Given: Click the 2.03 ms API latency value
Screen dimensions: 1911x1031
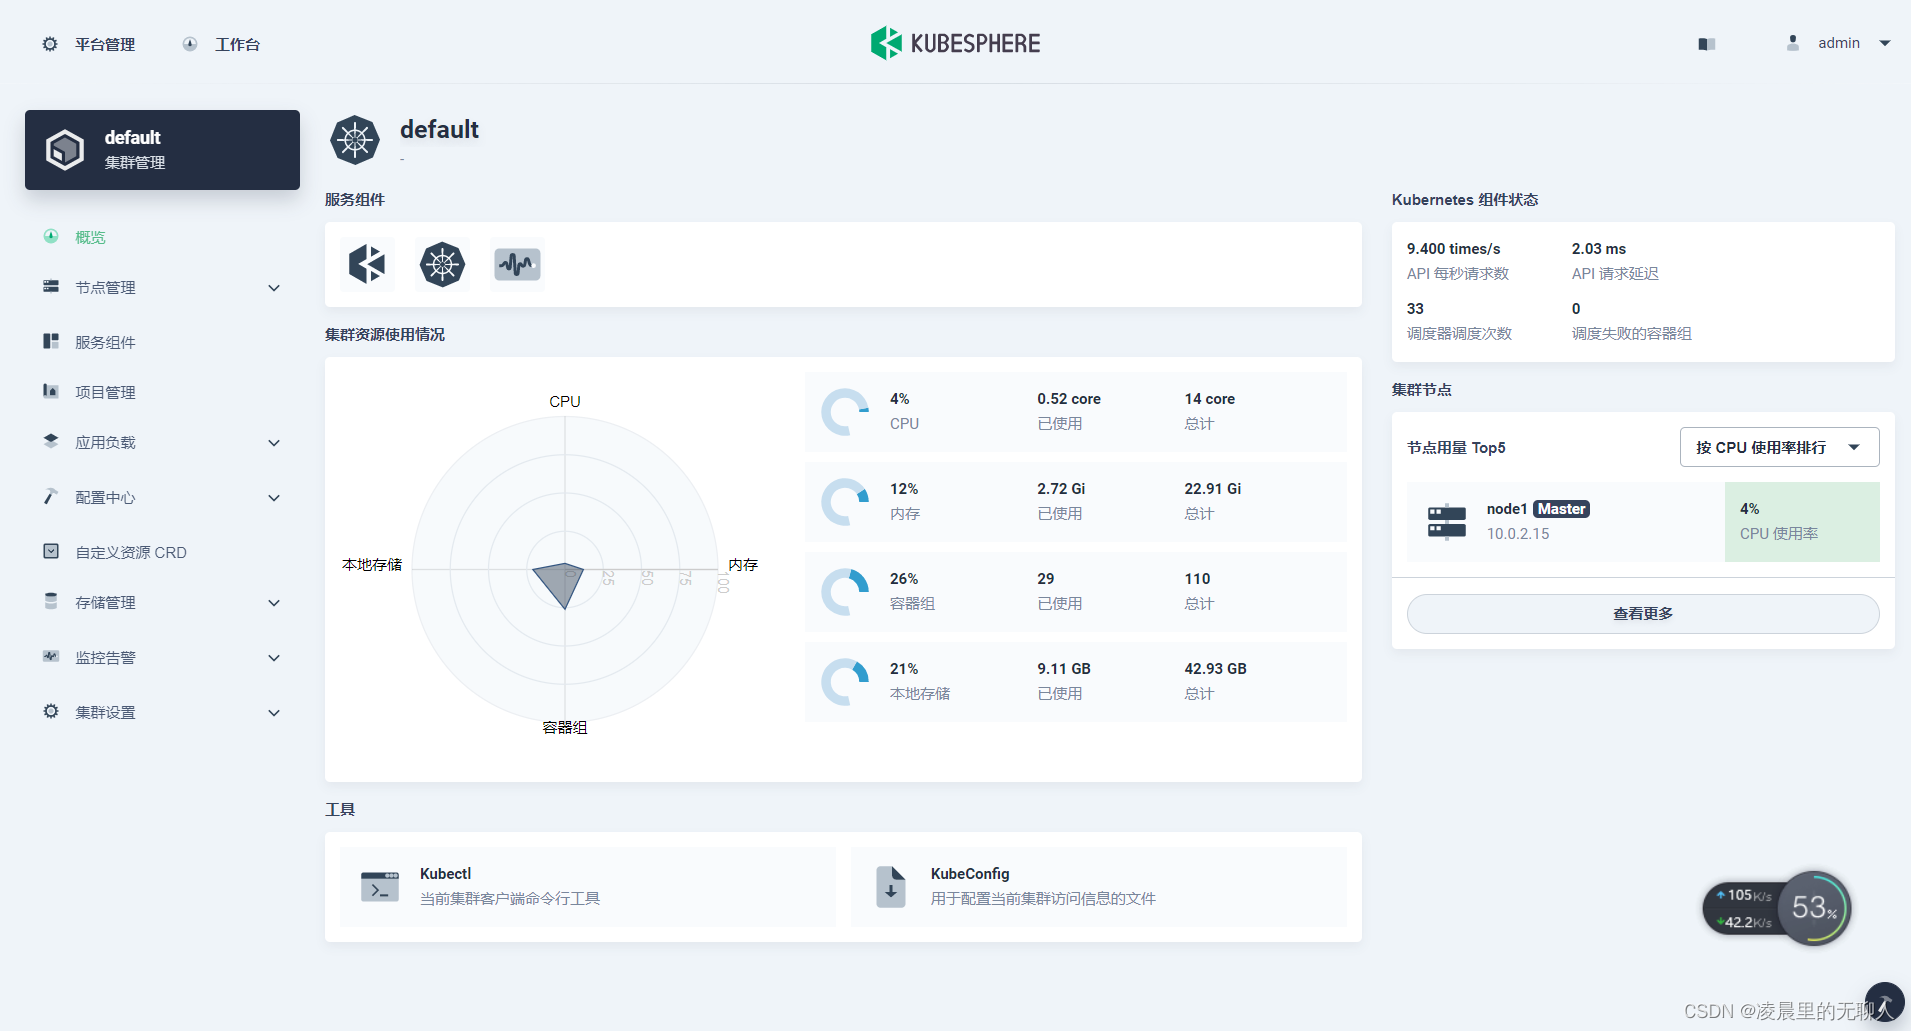Looking at the screenshot, I should (x=1598, y=249).
